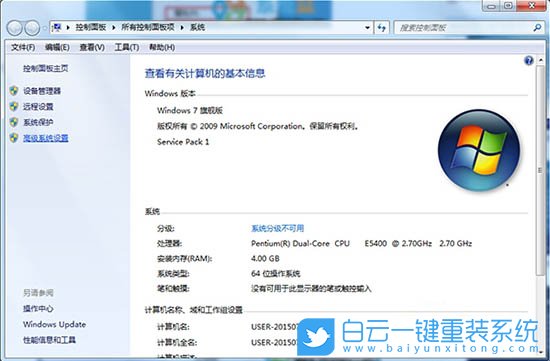
Task: Maximize the System window
Action: coord(508,6)
